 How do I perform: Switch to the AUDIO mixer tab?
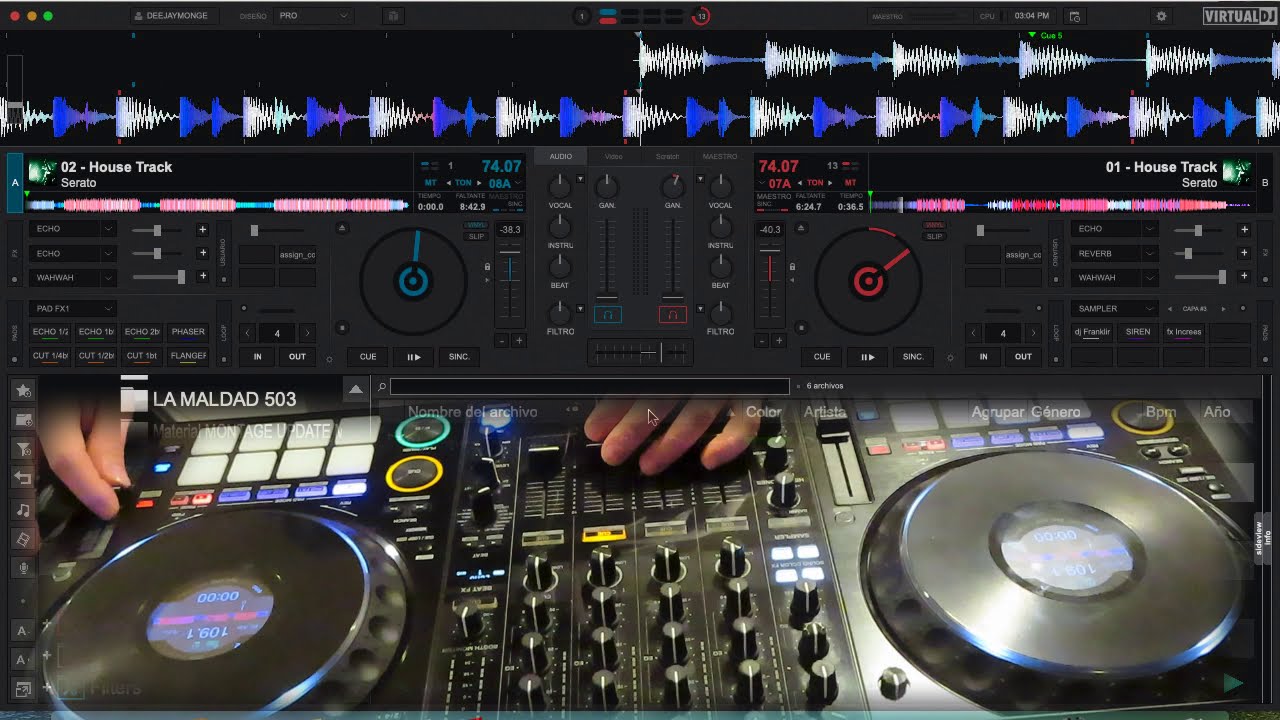[560, 156]
